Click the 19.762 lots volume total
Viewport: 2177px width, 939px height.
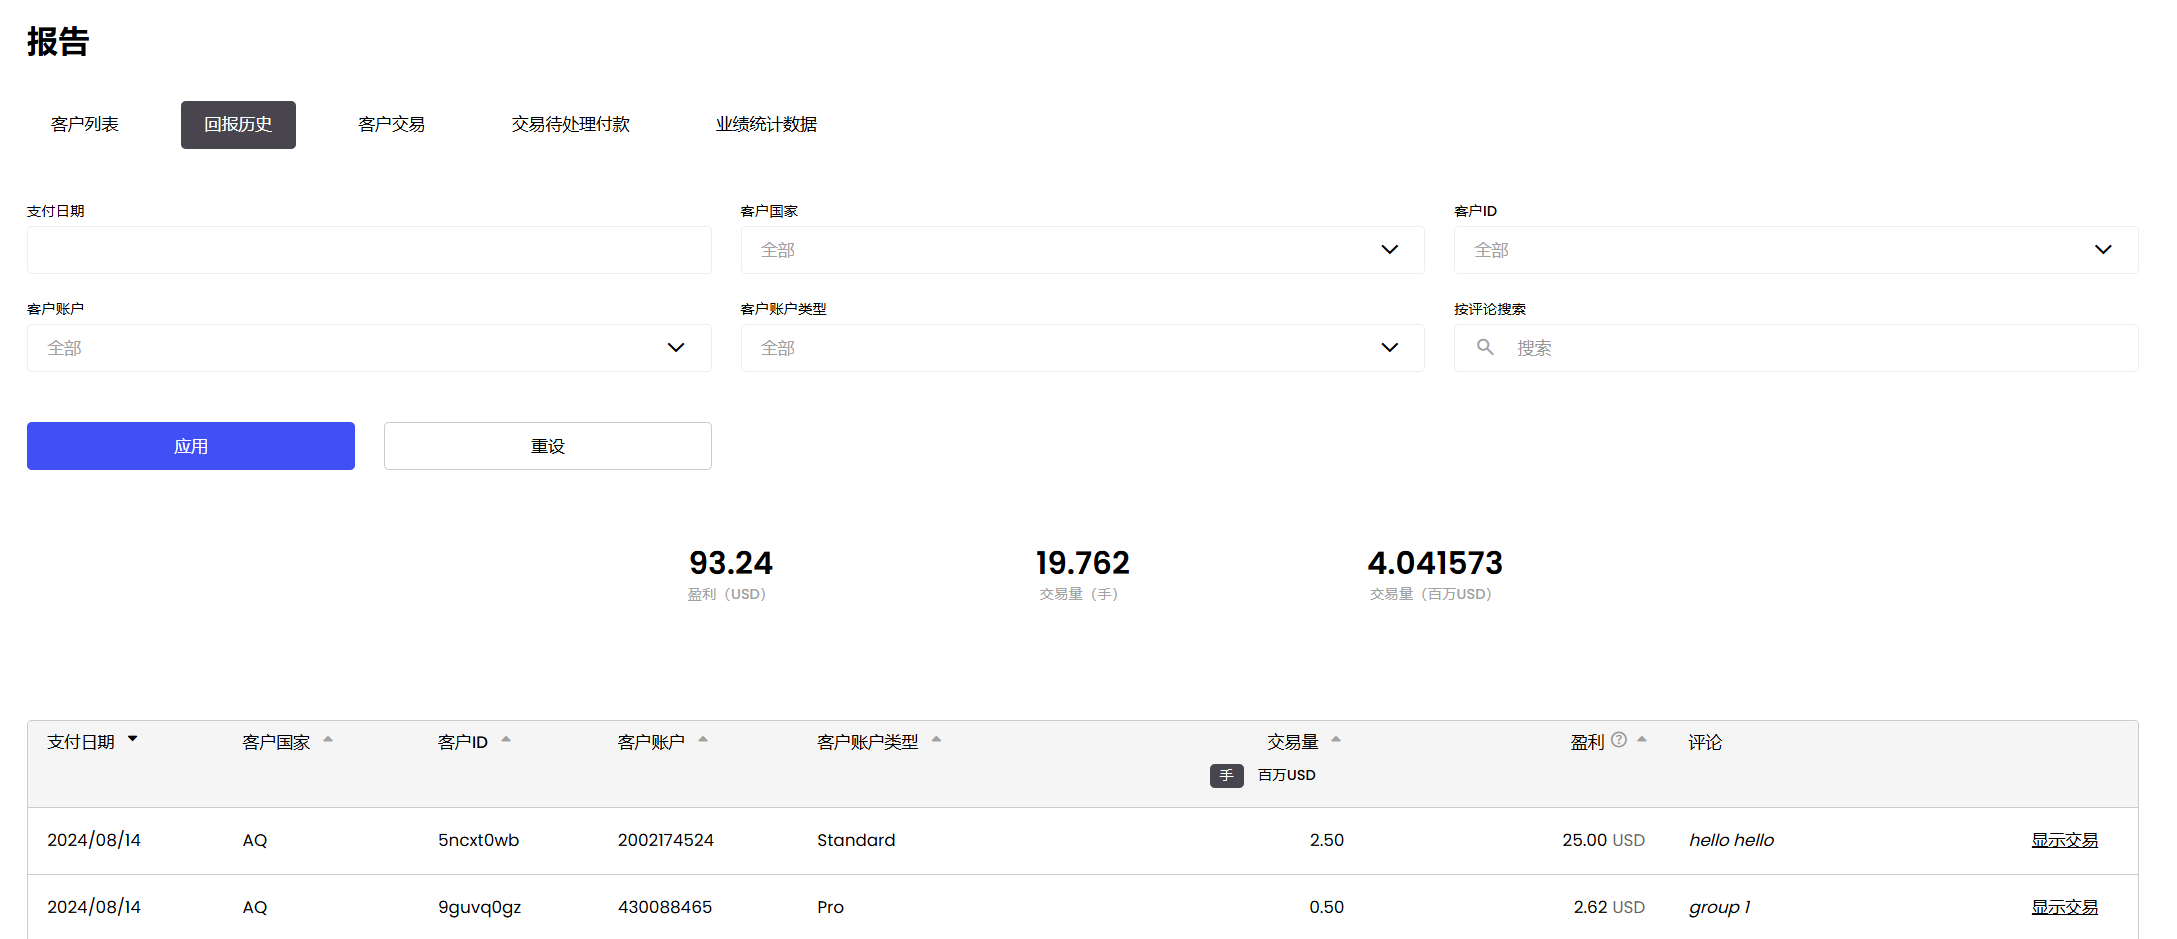tap(1082, 563)
